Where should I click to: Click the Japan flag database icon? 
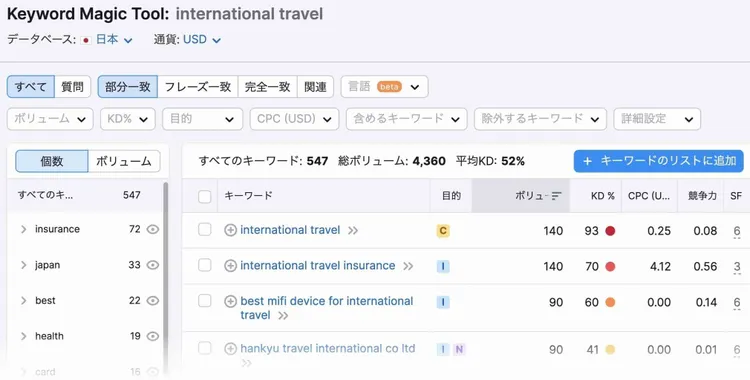pos(86,40)
